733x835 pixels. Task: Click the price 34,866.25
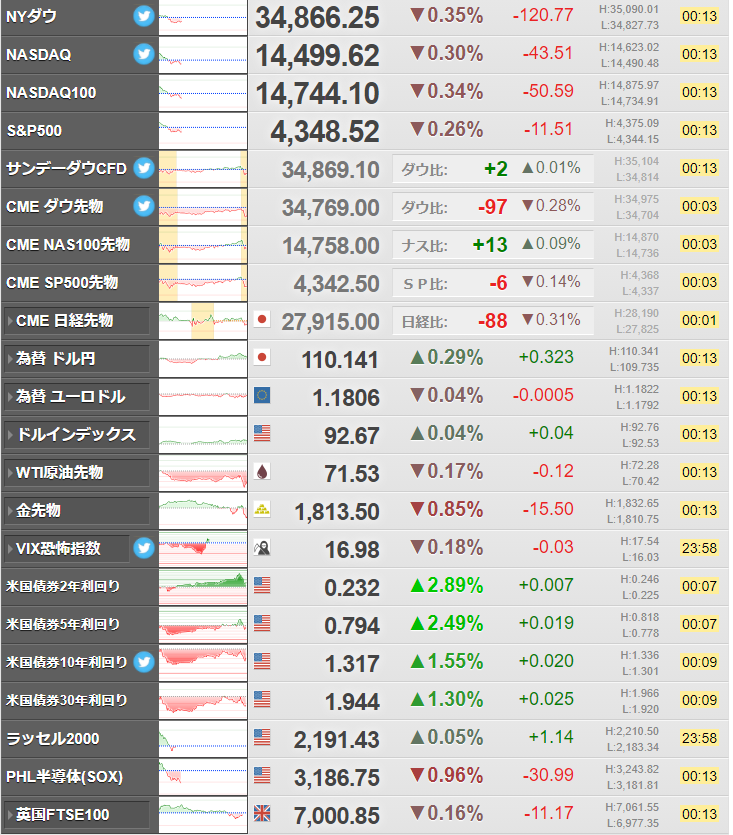pyautogui.click(x=317, y=18)
